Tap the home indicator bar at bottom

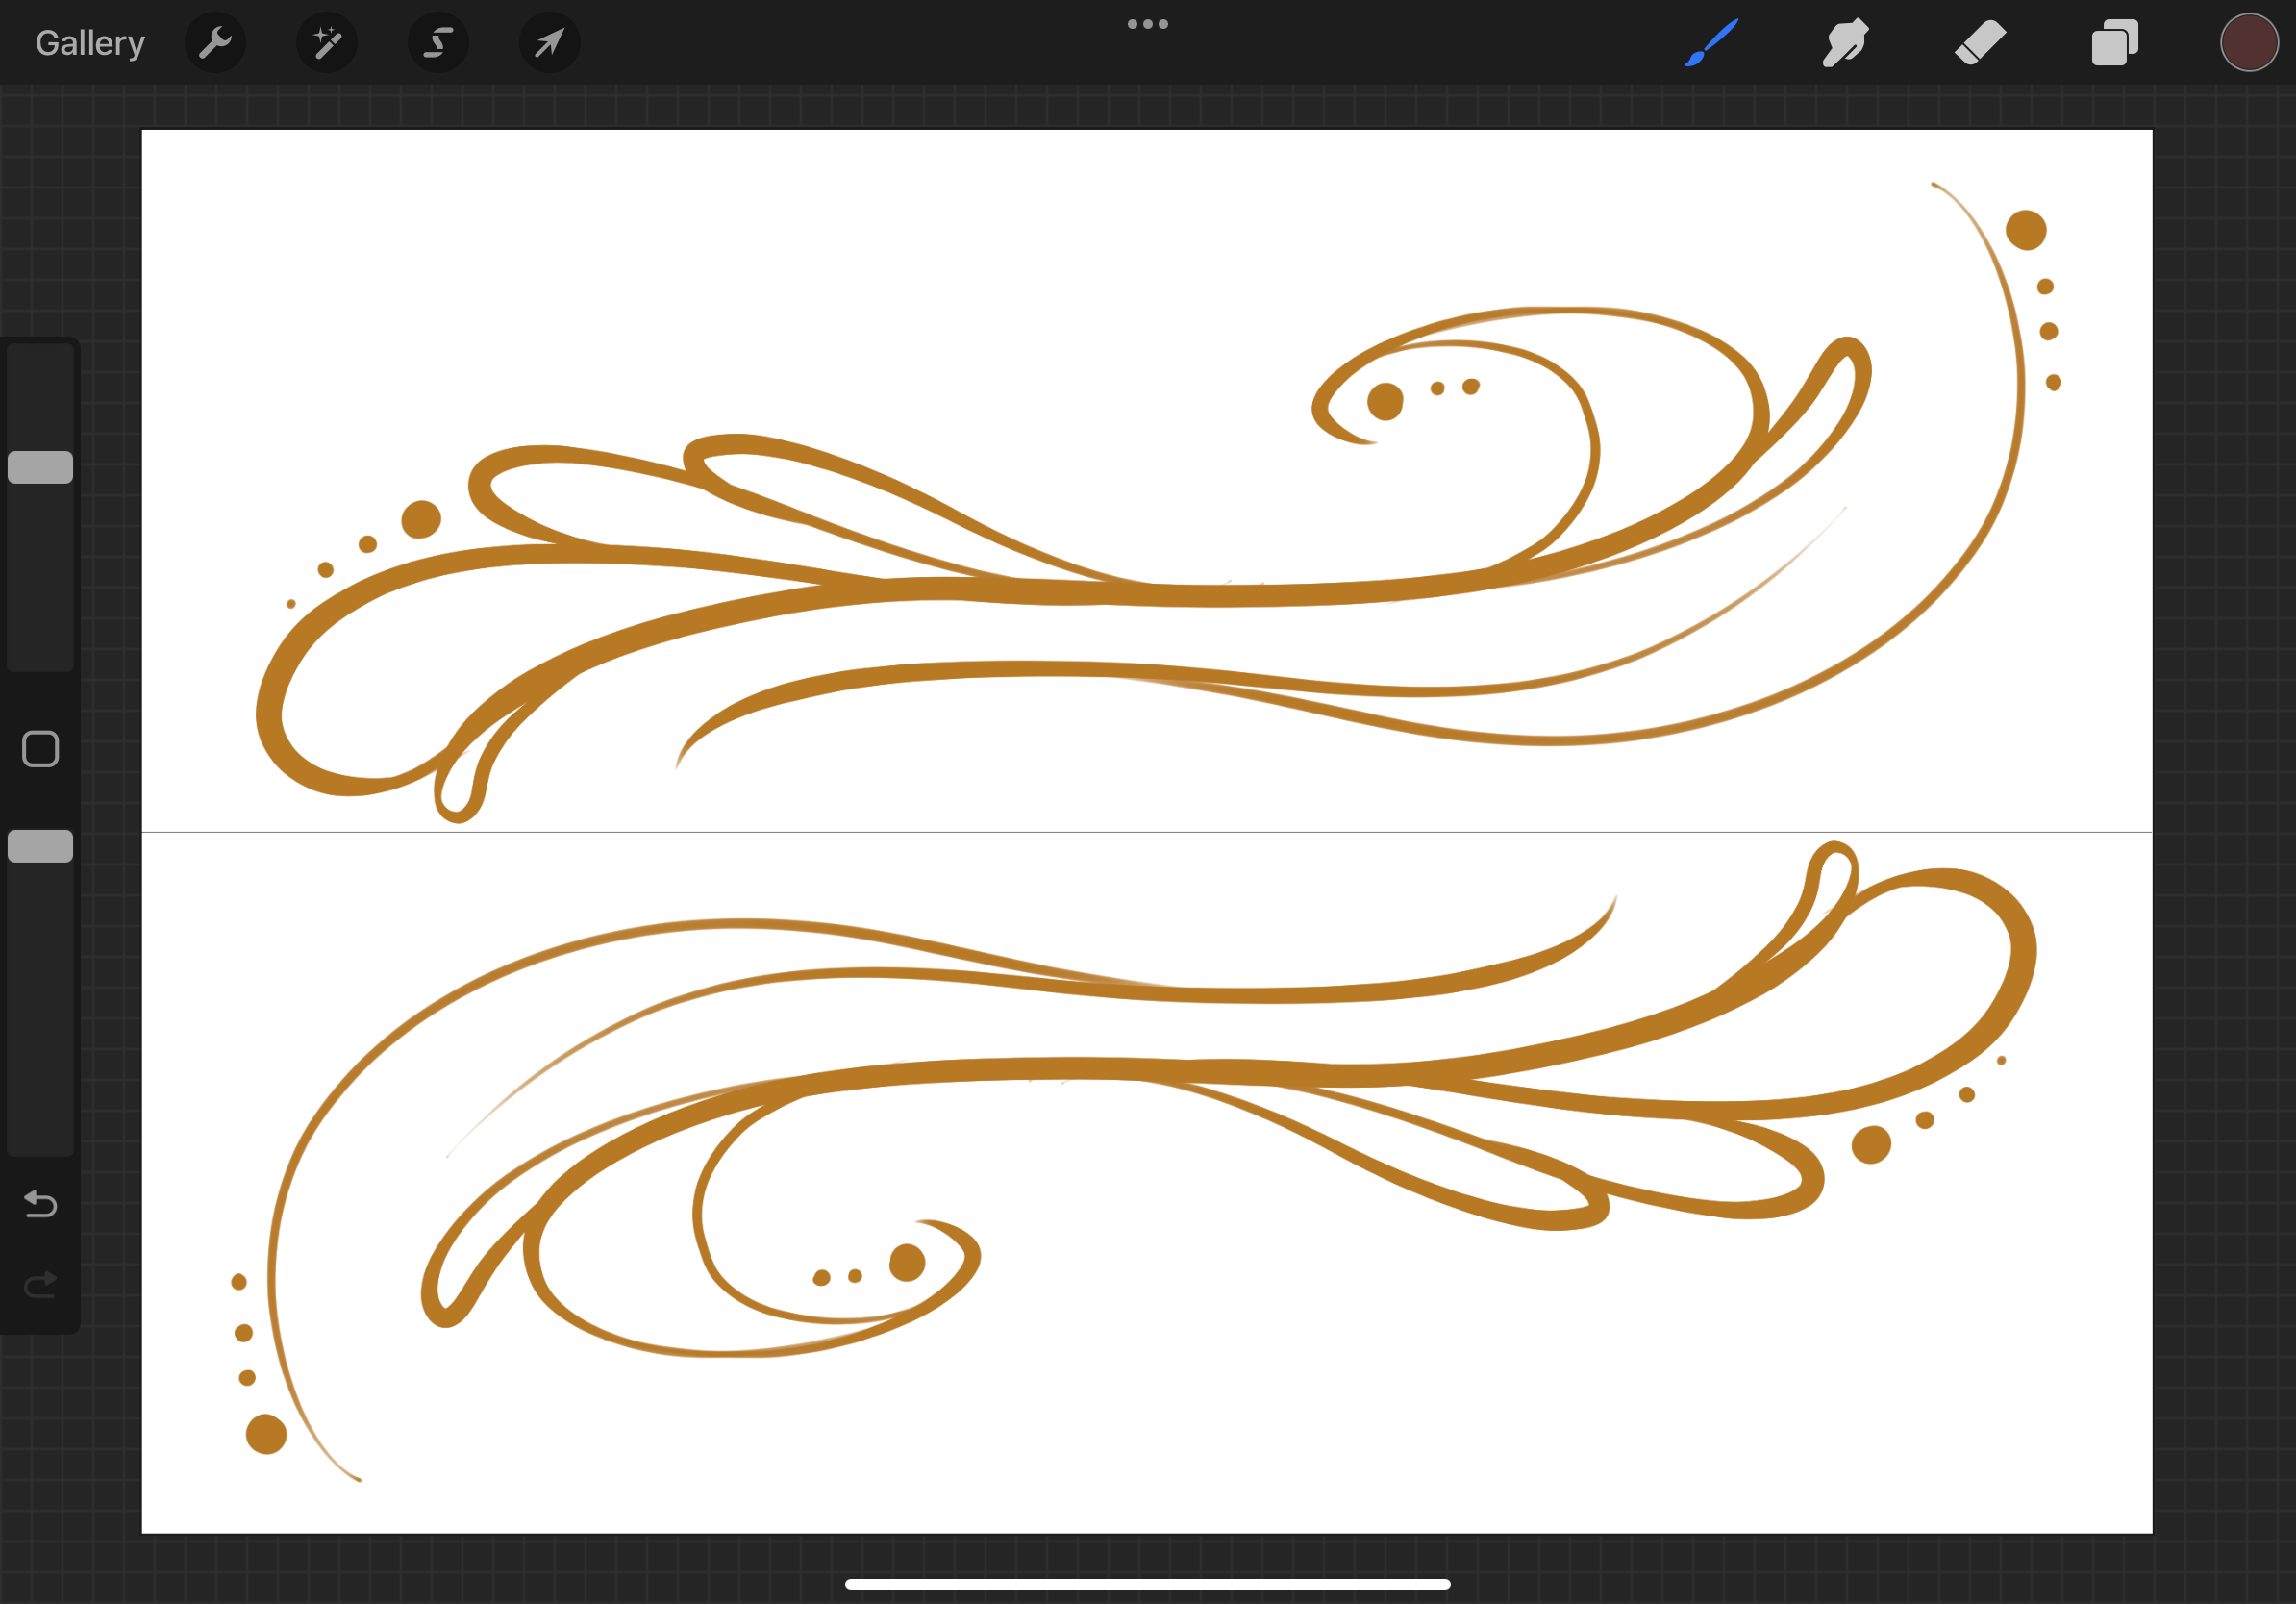pyautogui.click(x=1147, y=1584)
